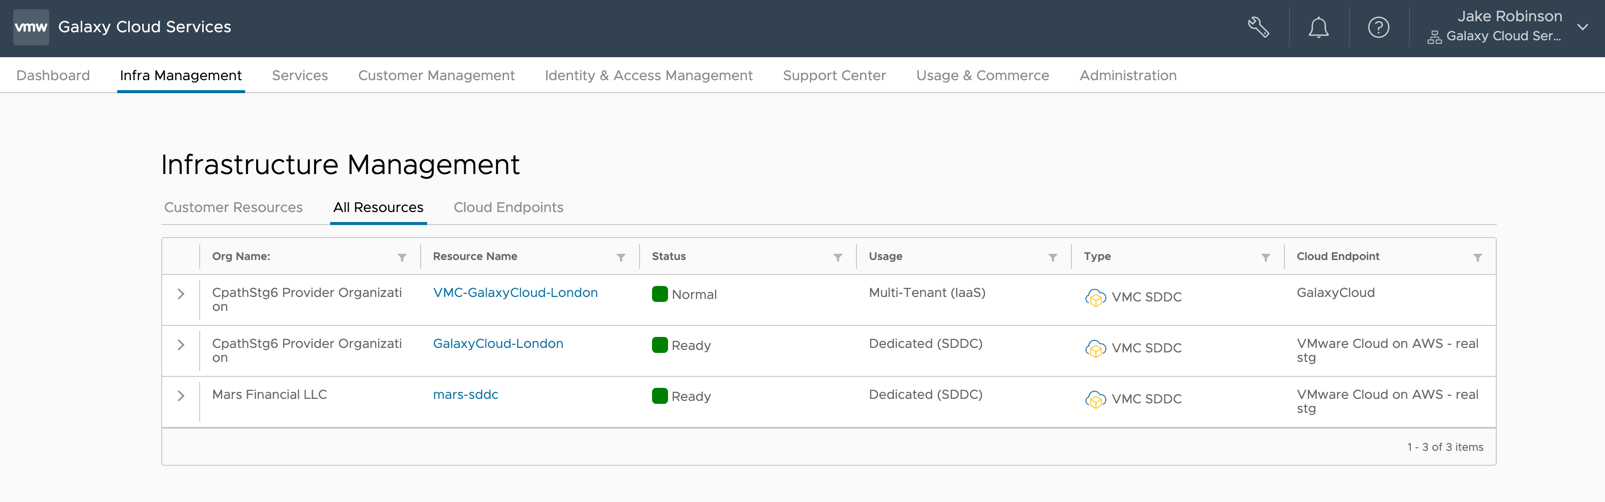This screenshot has width=1605, height=502.
Task: Open the VMC-GalaxyCloud-London resource link
Action: (515, 293)
